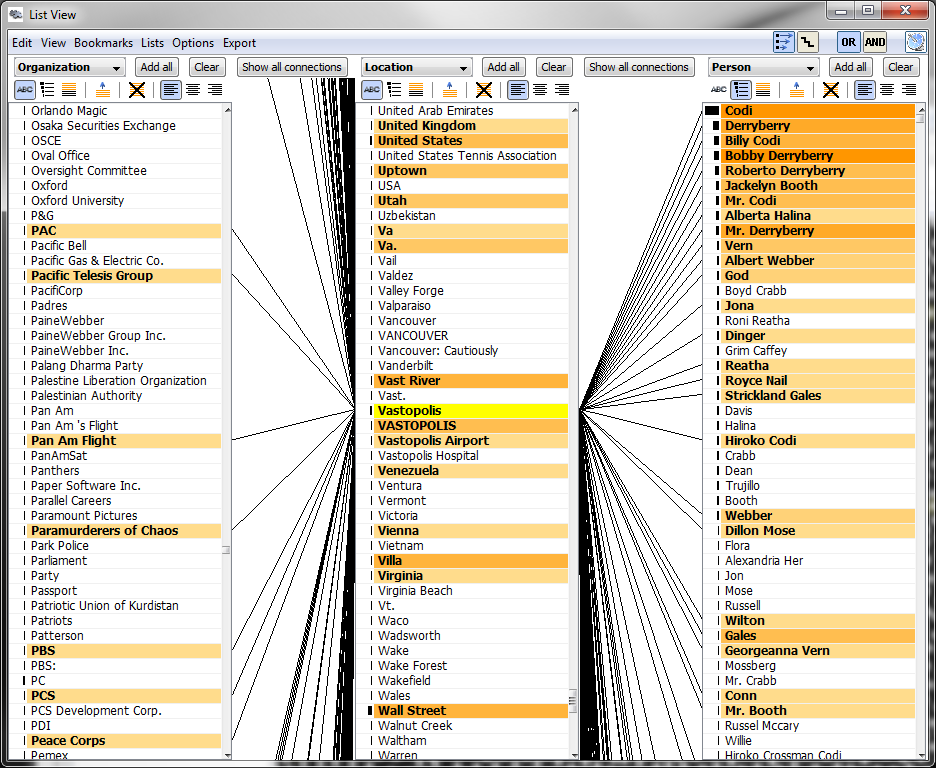Right-align text in the Person list
Image resolution: width=938 pixels, height=768 pixels.
pos(908,90)
